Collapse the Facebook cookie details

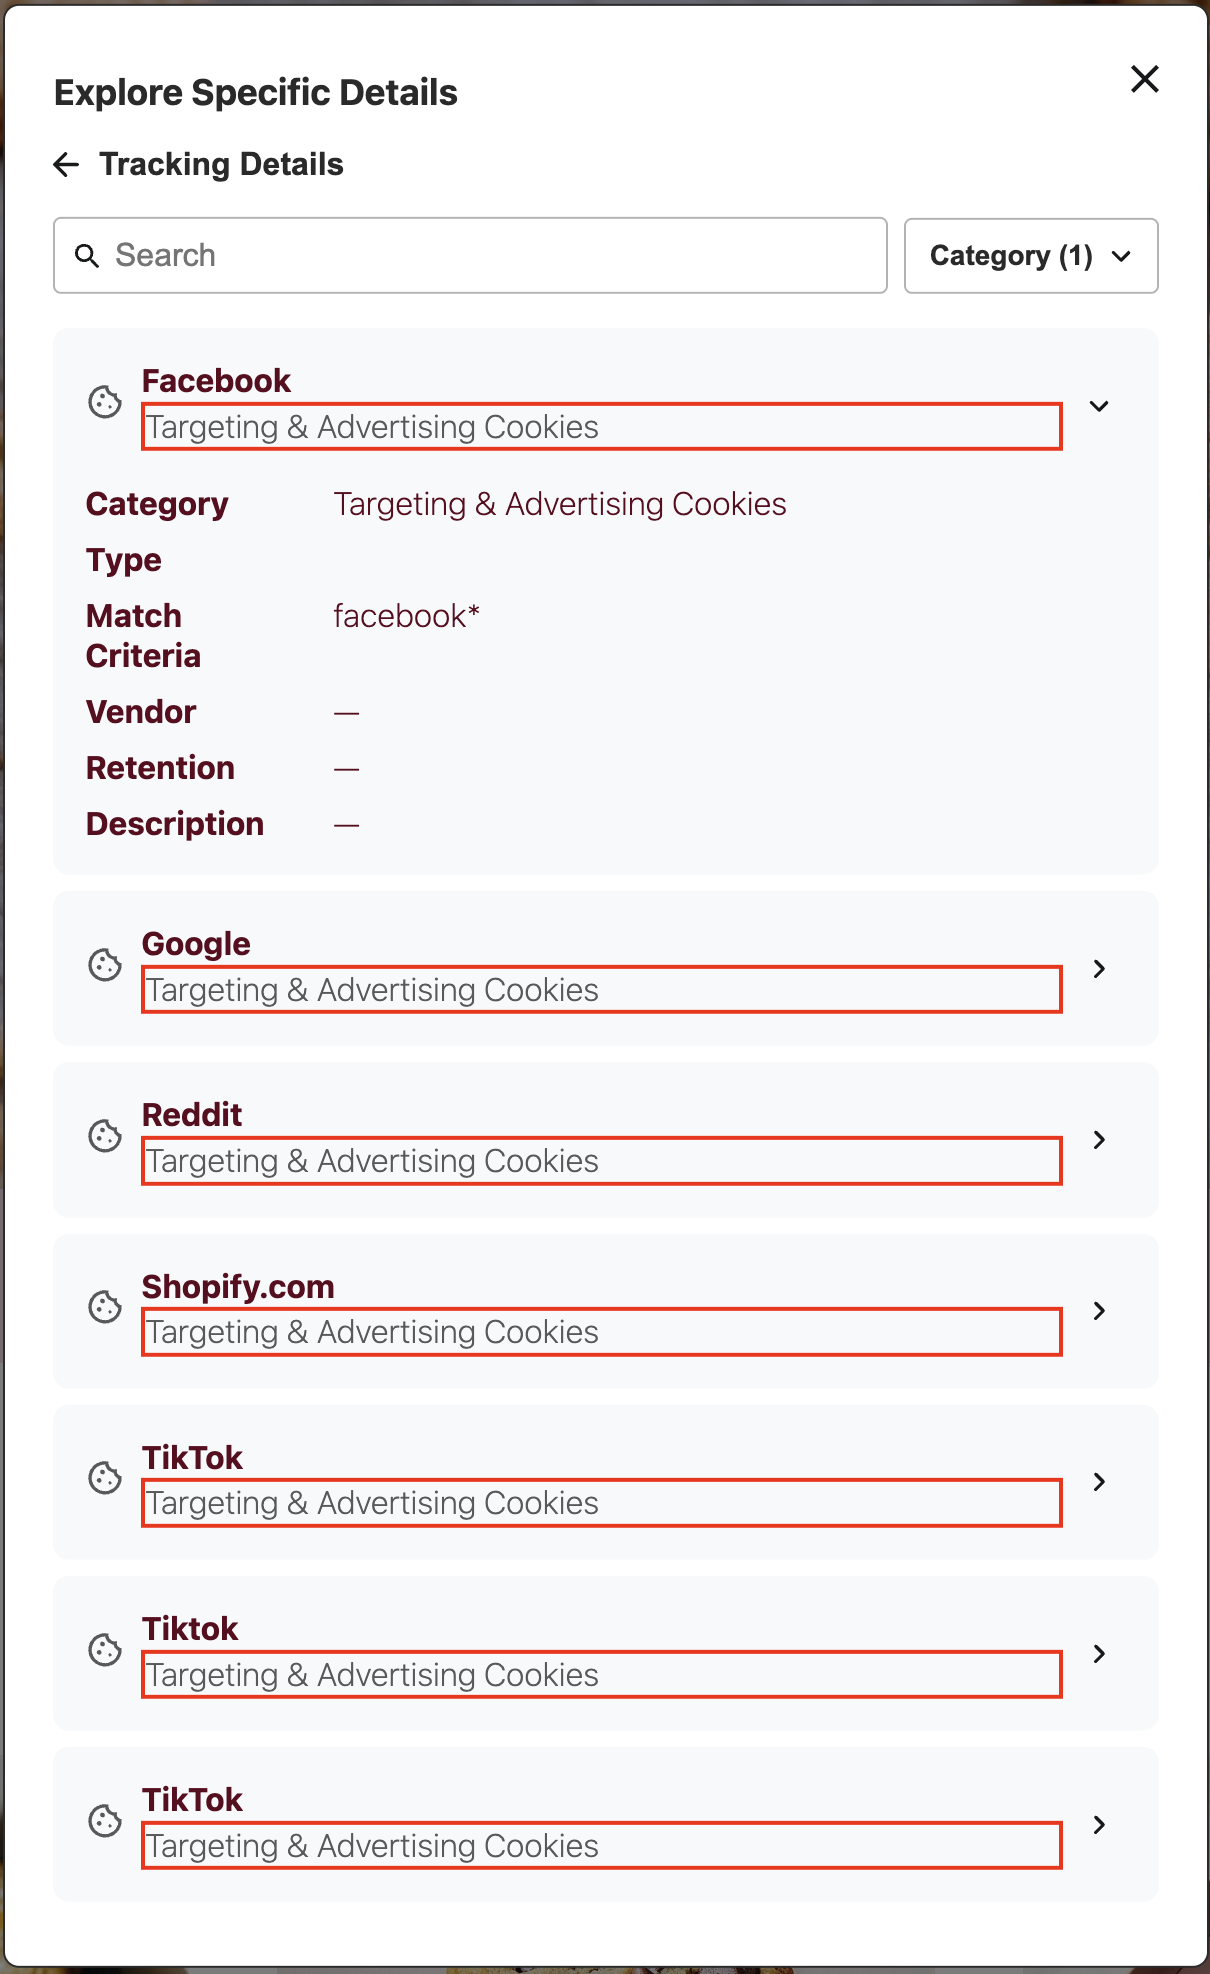point(1099,406)
